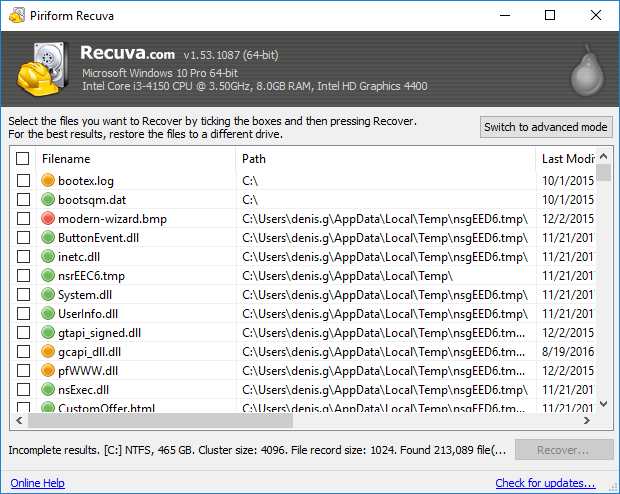The height and width of the screenshot is (494, 620).
Task: Click green status dot for ButtonEvent.dll
Action: [x=48, y=237]
